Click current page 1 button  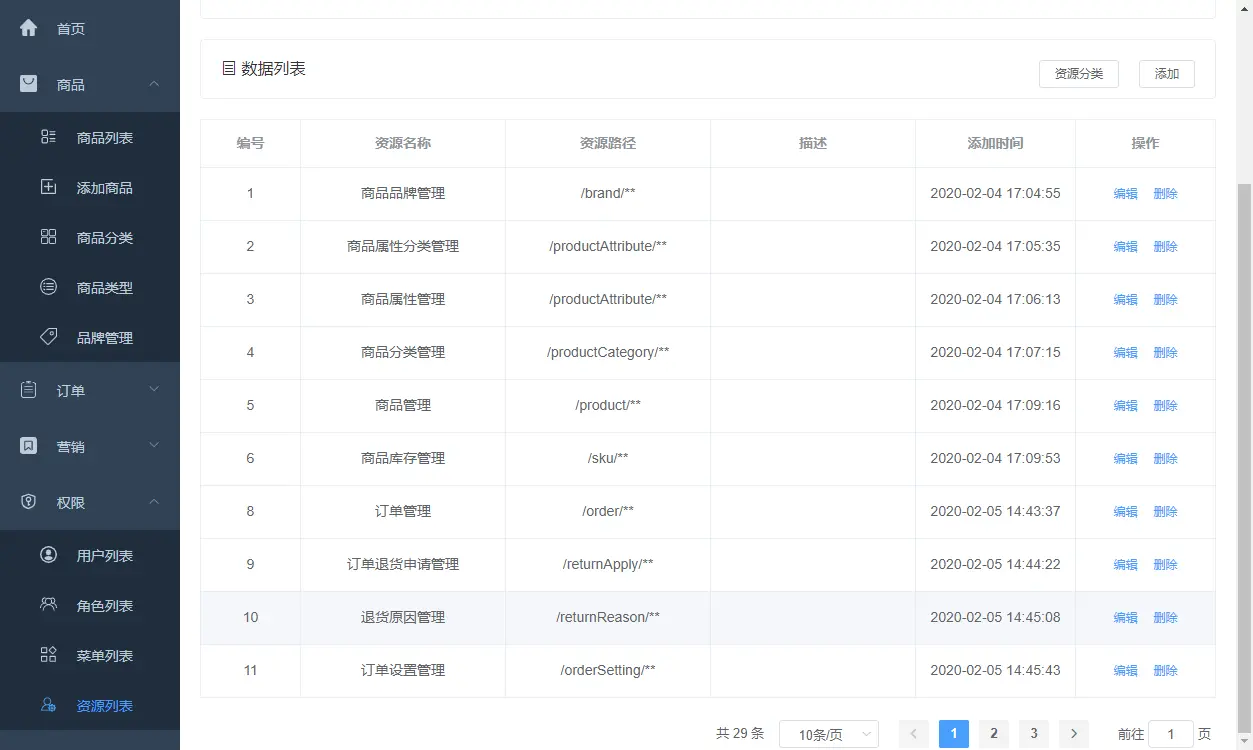[954, 734]
